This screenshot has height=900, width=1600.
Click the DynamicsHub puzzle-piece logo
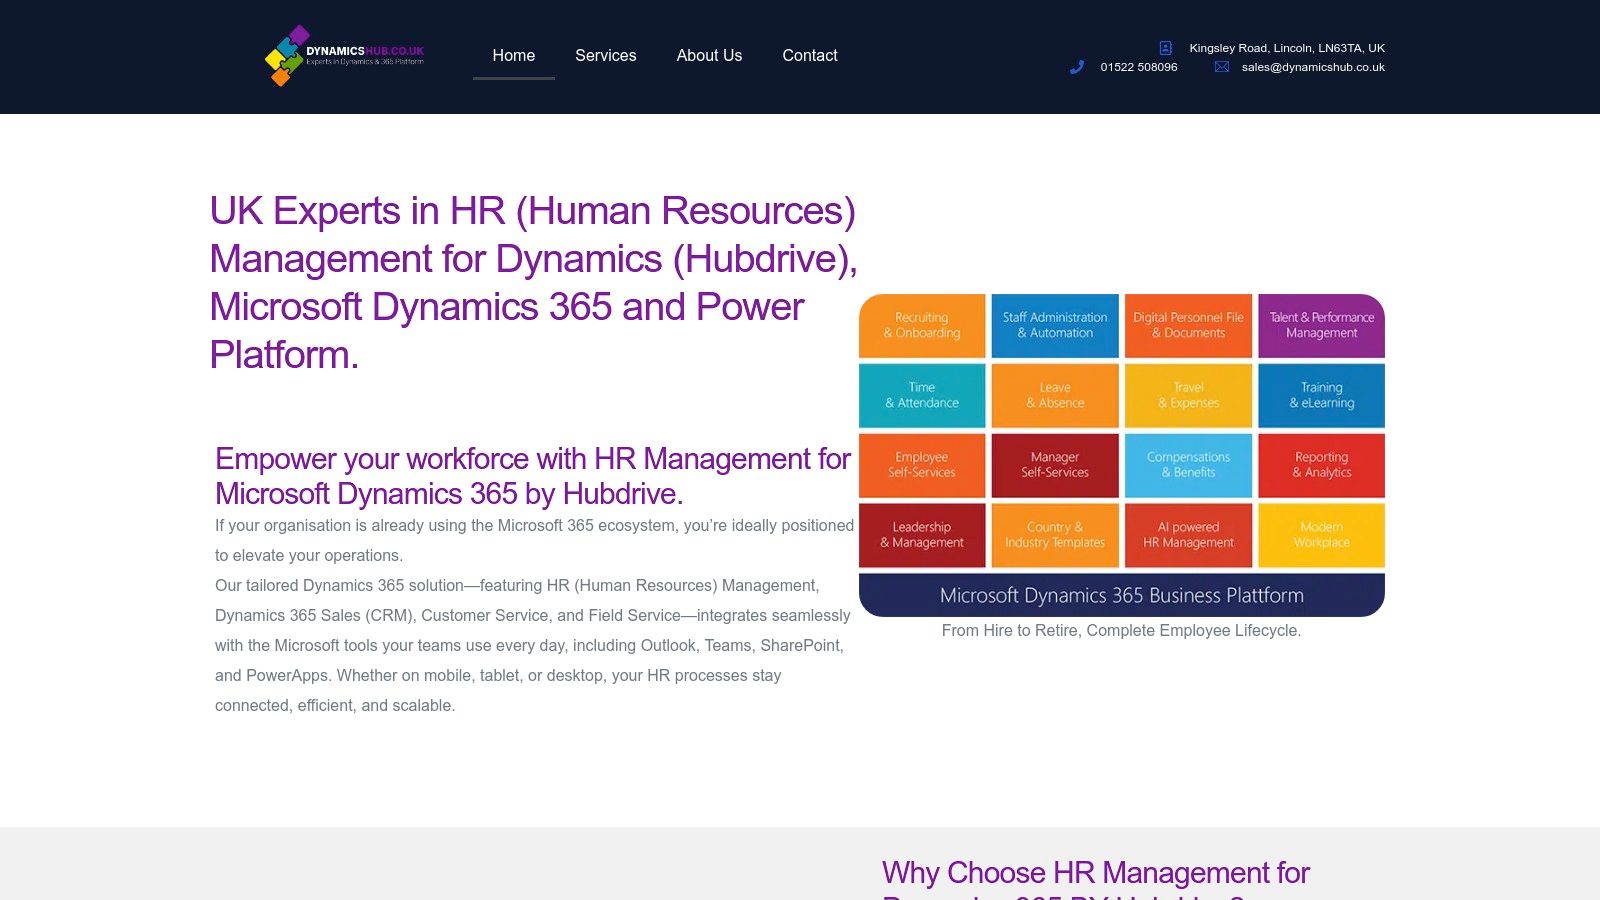point(284,55)
